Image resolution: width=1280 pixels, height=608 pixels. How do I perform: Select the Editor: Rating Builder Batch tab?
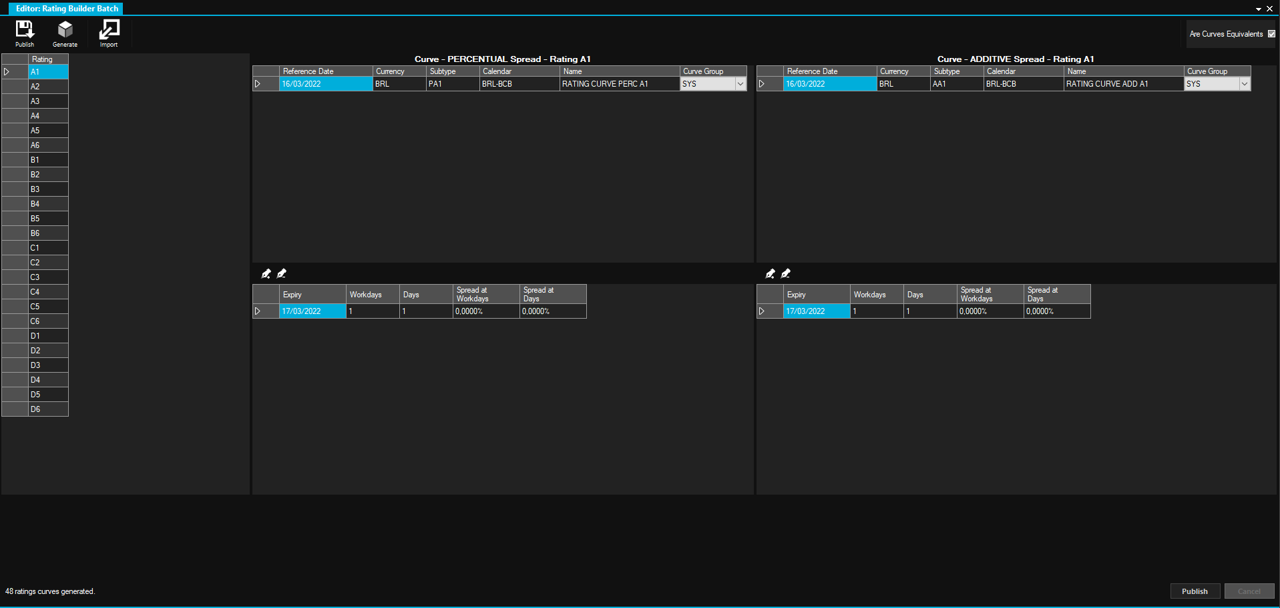tap(67, 8)
